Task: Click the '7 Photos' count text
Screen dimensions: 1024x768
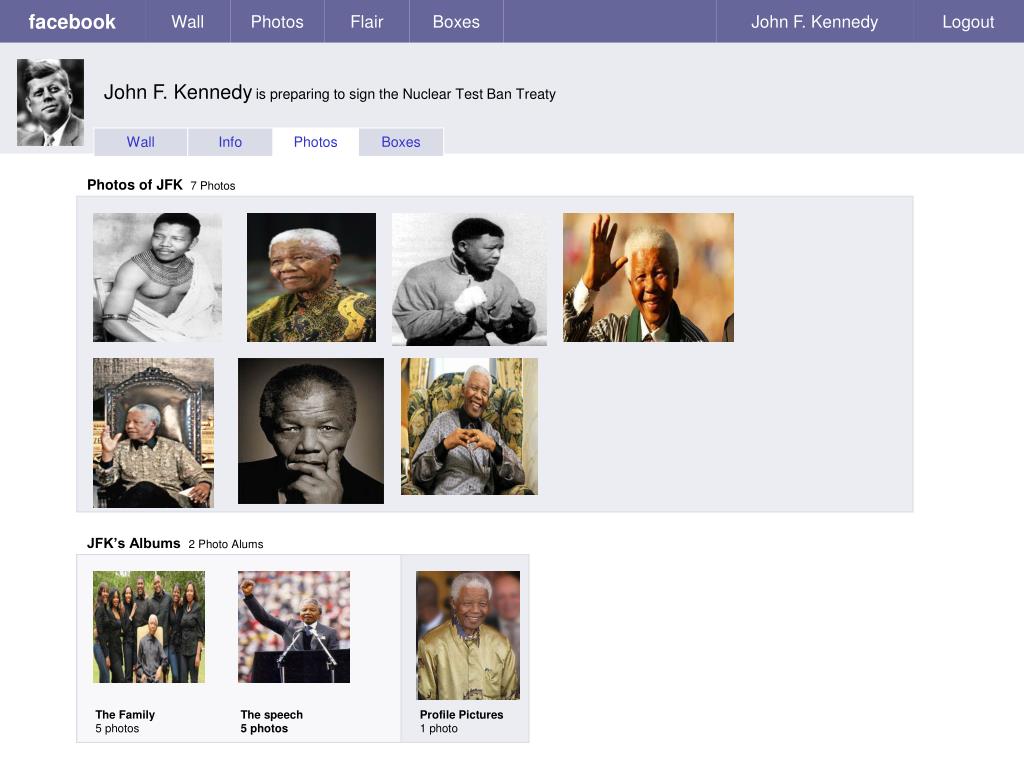Action: [213, 185]
